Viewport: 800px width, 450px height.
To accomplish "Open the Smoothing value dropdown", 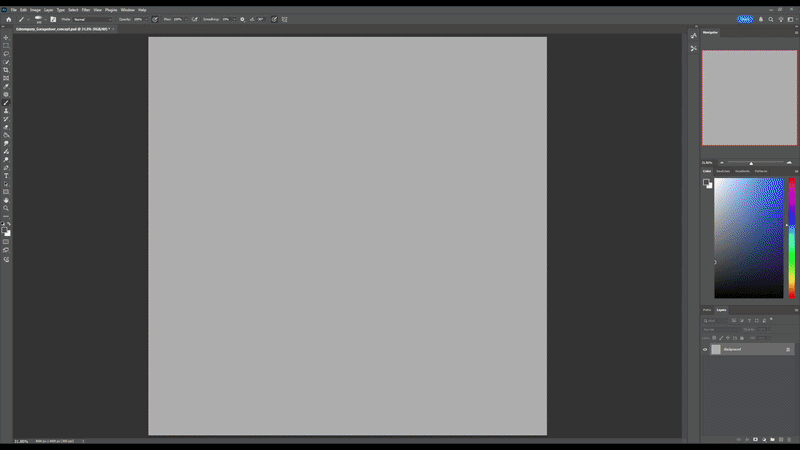I will click(234, 19).
